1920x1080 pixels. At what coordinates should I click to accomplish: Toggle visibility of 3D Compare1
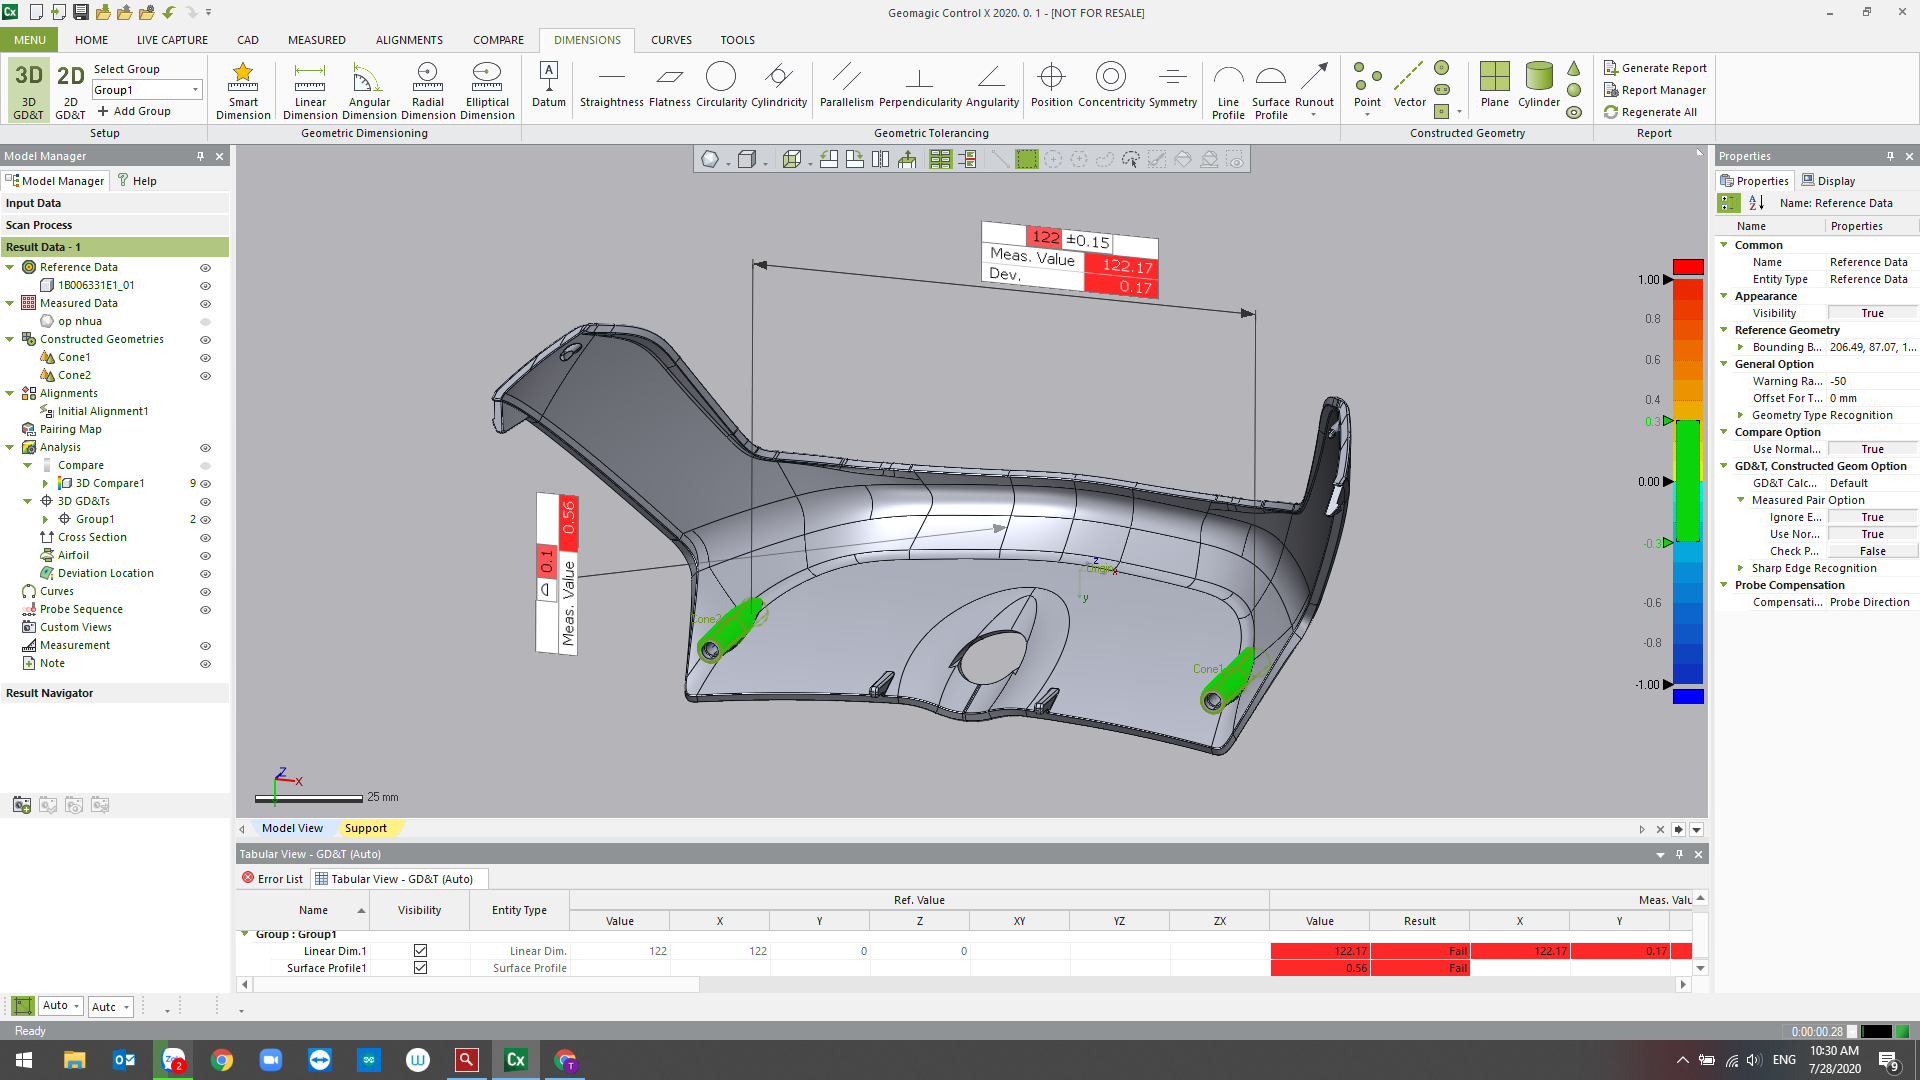(205, 484)
